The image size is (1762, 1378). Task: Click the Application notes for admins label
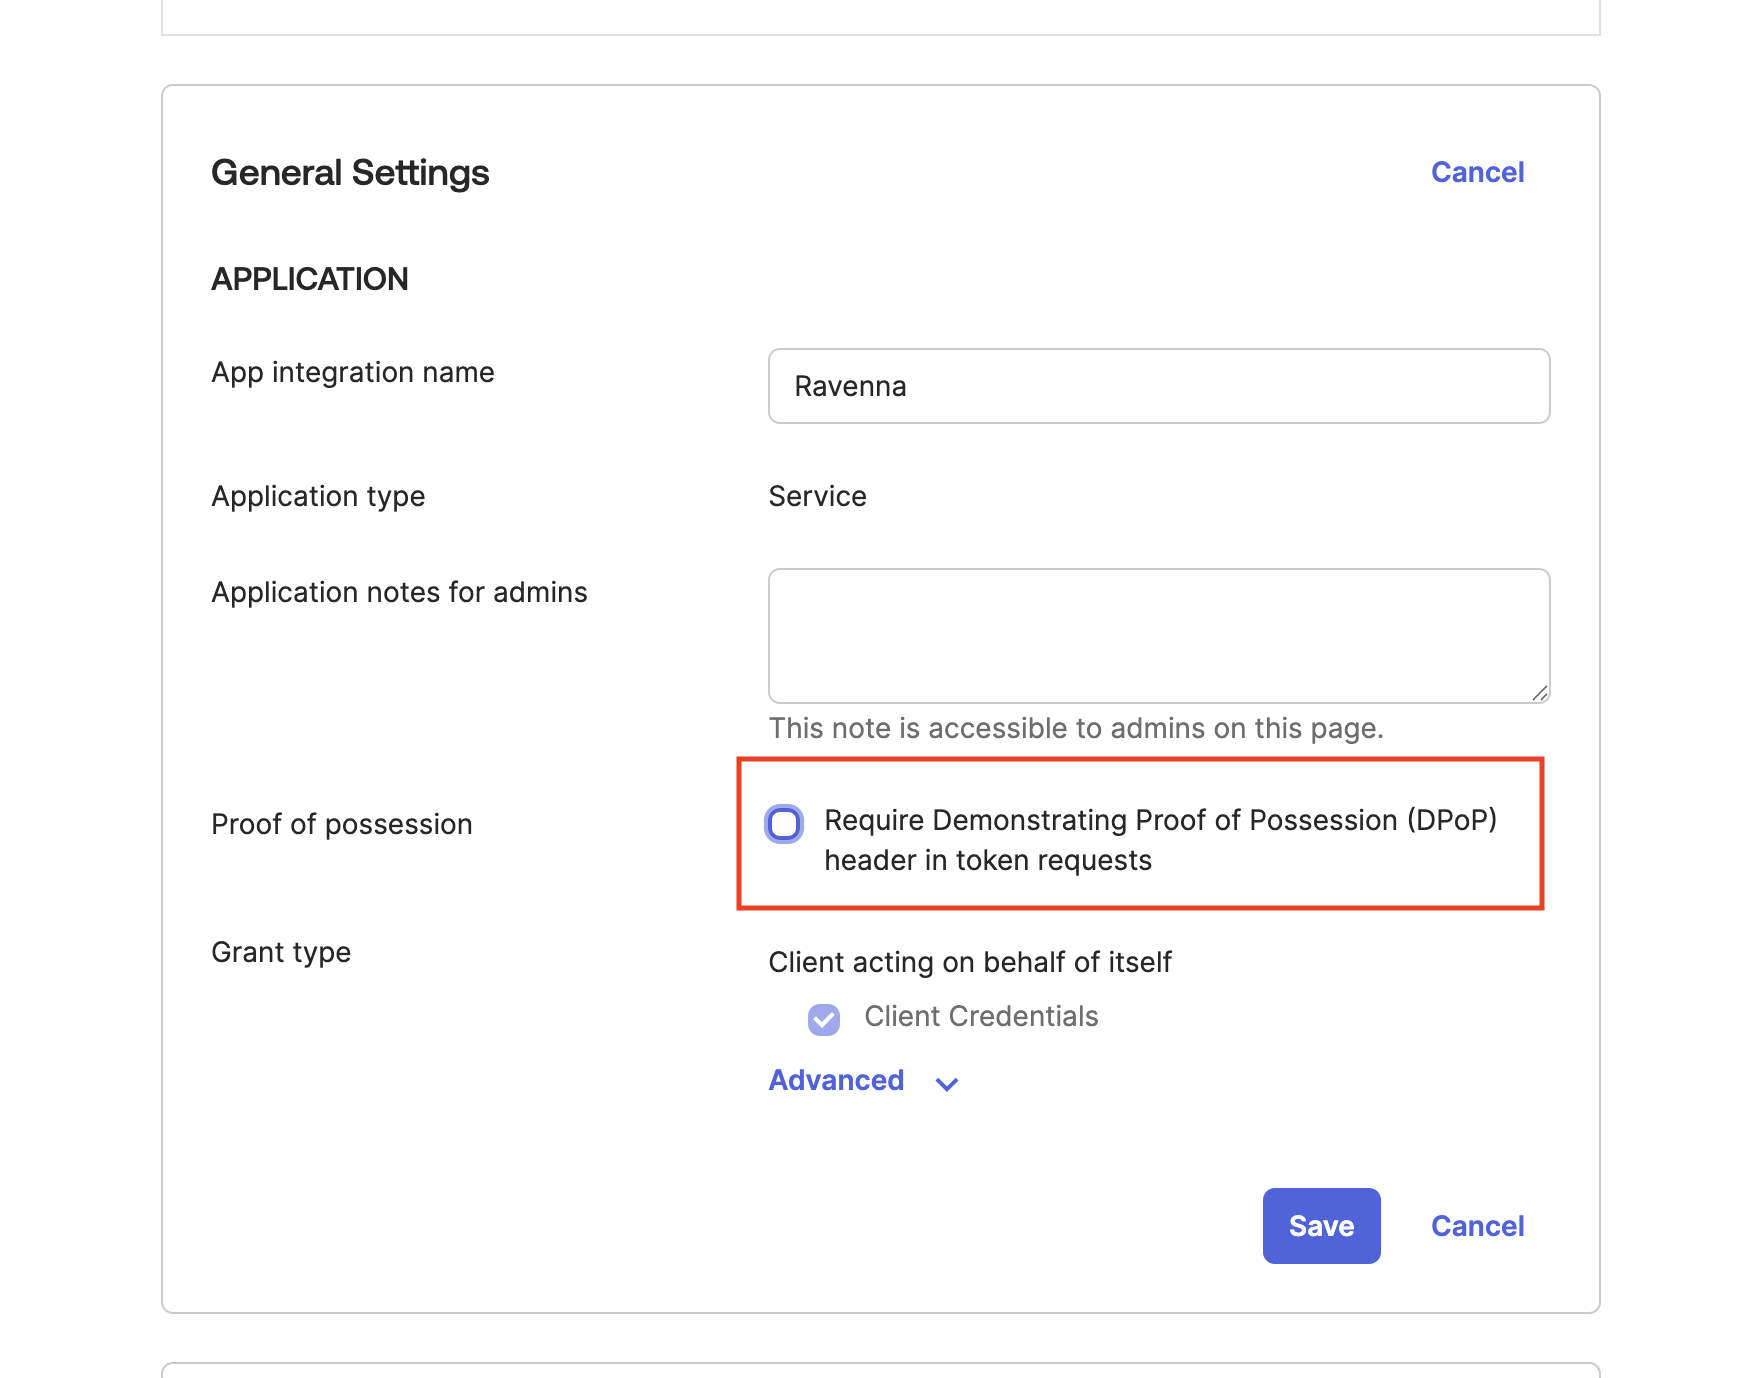pos(399,592)
